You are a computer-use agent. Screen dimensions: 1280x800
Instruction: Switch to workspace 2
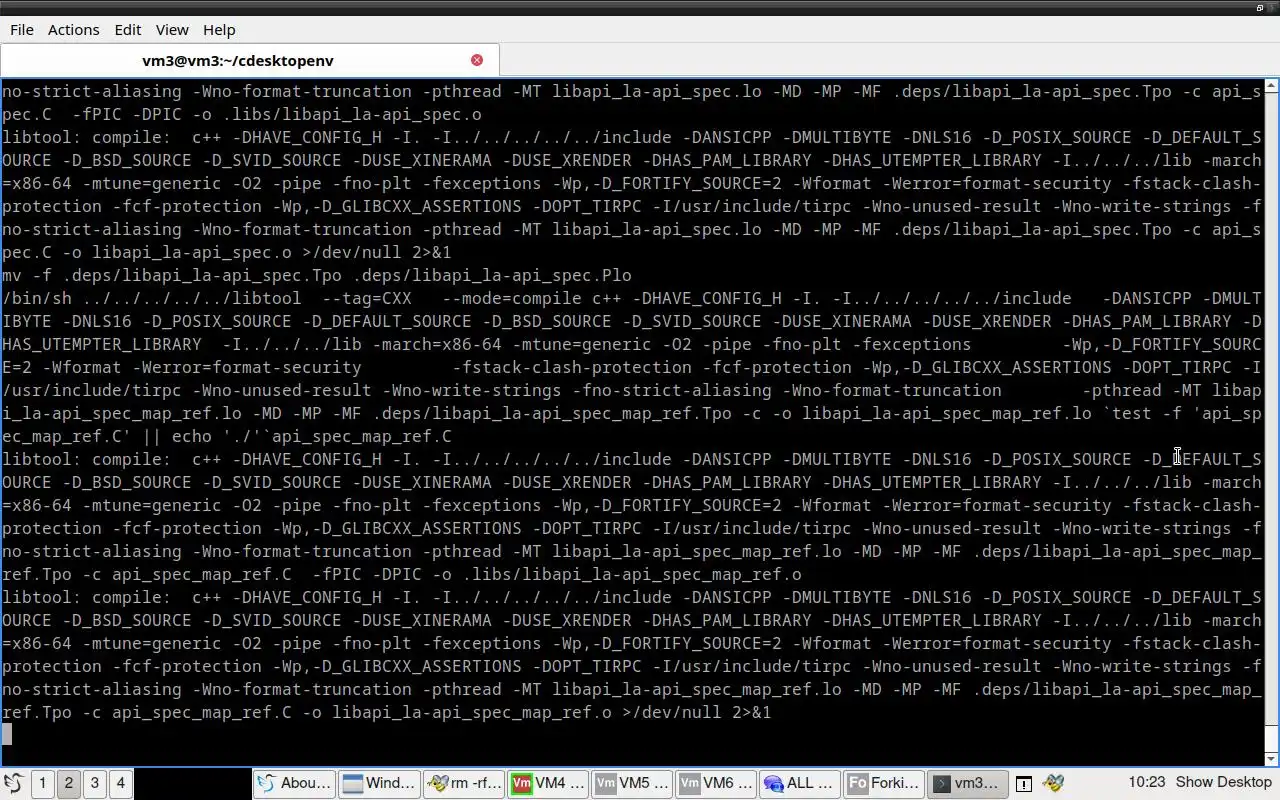click(x=68, y=783)
